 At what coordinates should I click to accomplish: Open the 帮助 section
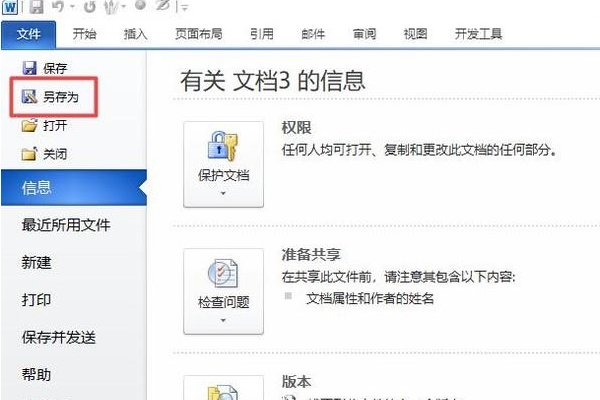click(x=36, y=374)
